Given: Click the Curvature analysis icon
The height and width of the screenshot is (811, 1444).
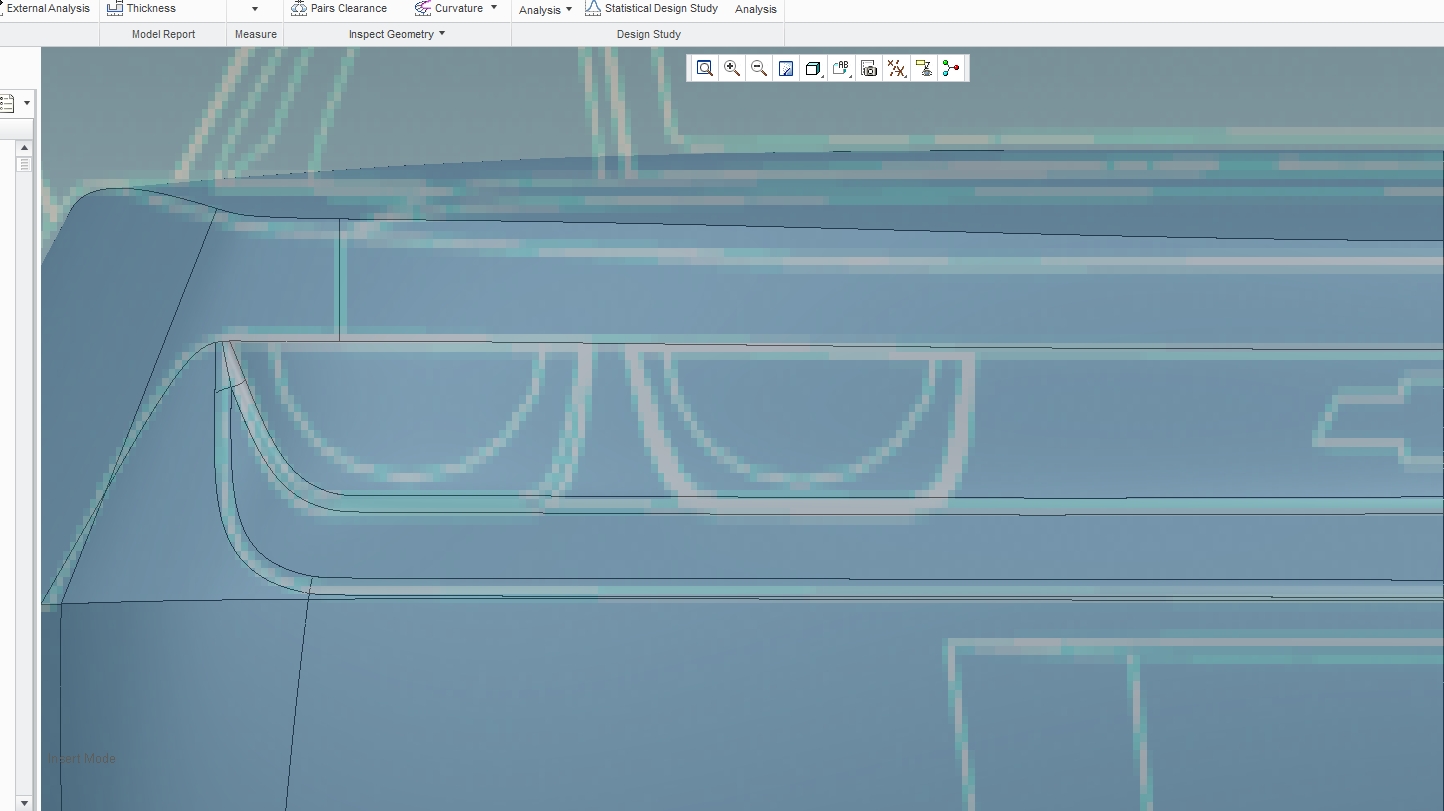Looking at the screenshot, I should [x=423, y=8].
